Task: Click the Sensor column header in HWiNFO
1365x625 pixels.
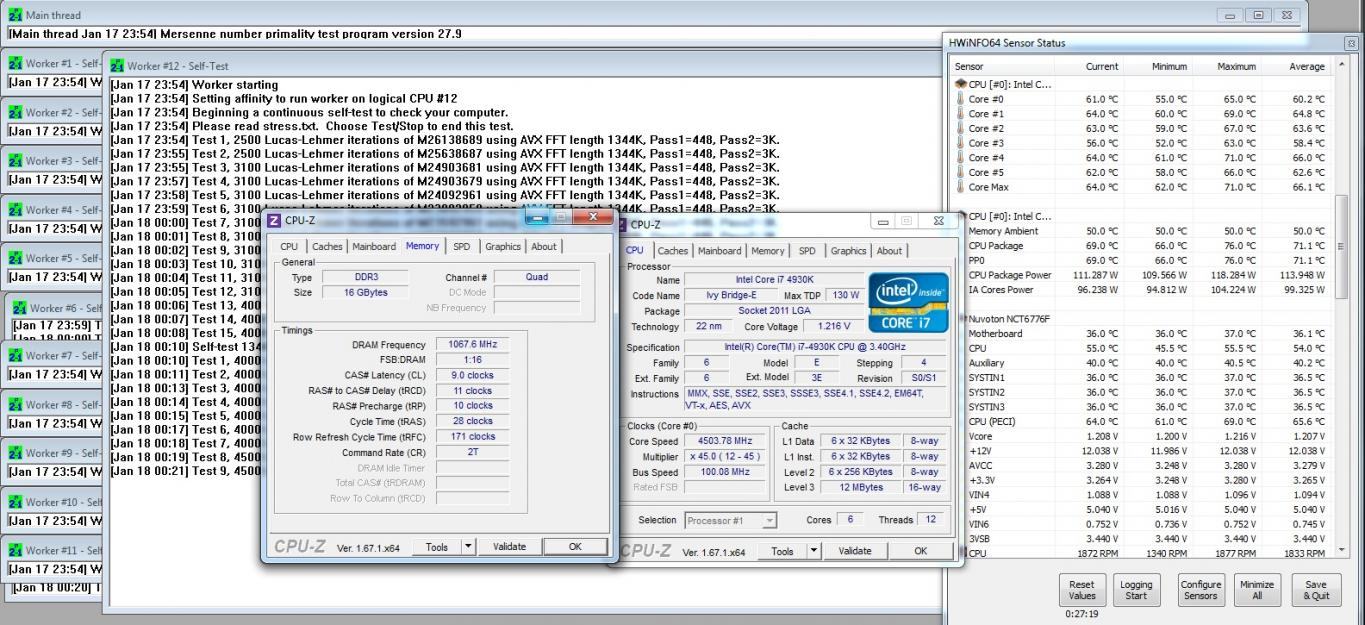Action: tap(1002, 67)
